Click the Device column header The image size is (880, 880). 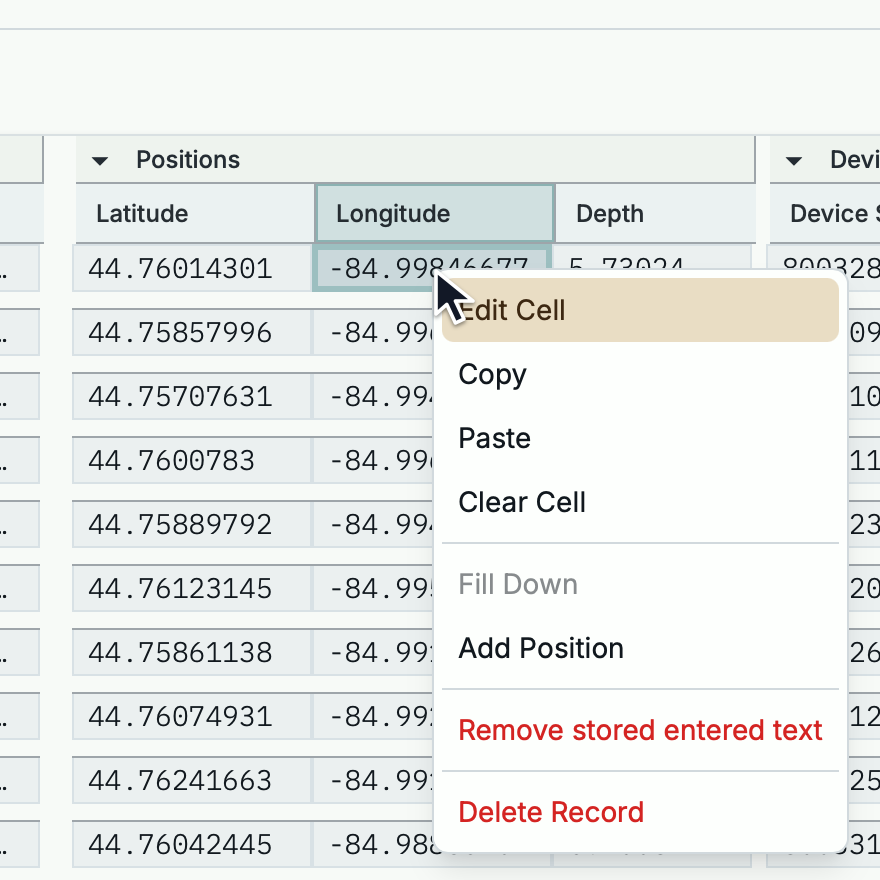(825, 214)
